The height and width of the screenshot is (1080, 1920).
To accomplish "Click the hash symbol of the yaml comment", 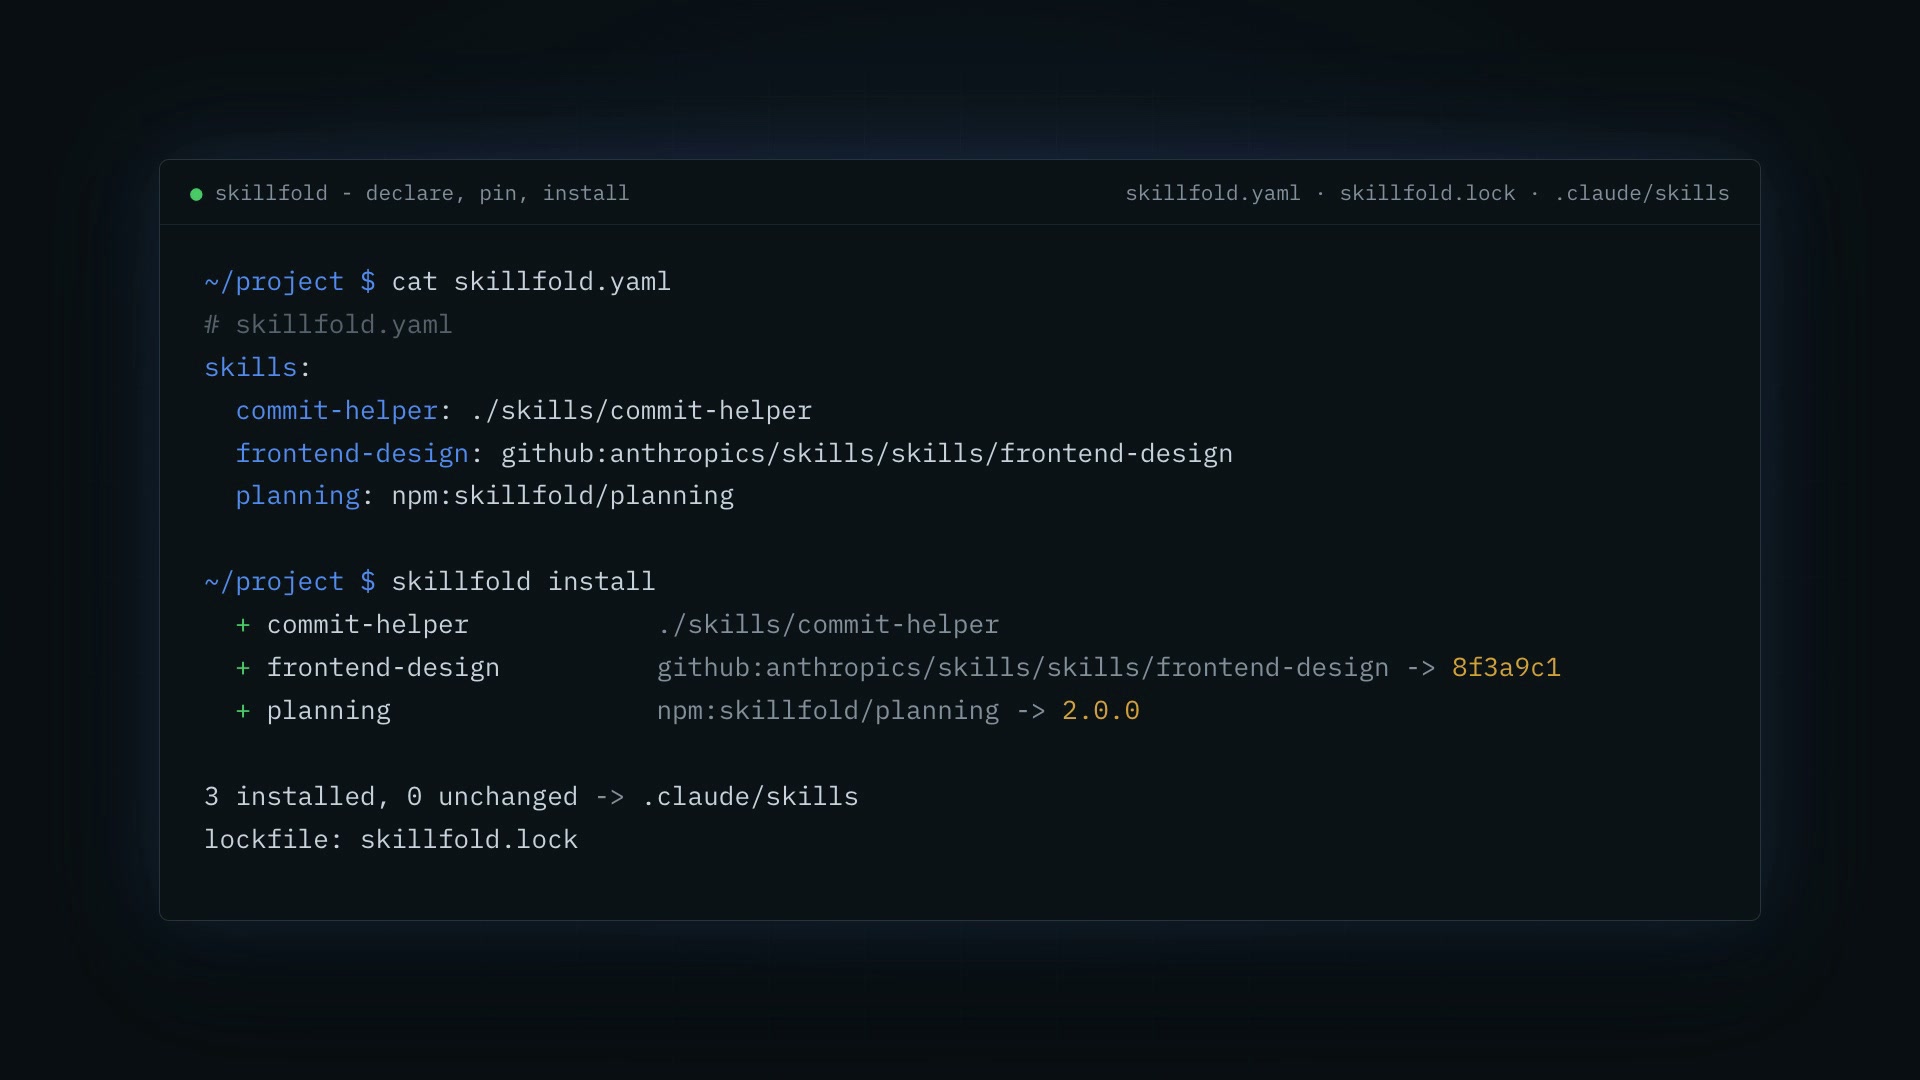I will 212,325.
